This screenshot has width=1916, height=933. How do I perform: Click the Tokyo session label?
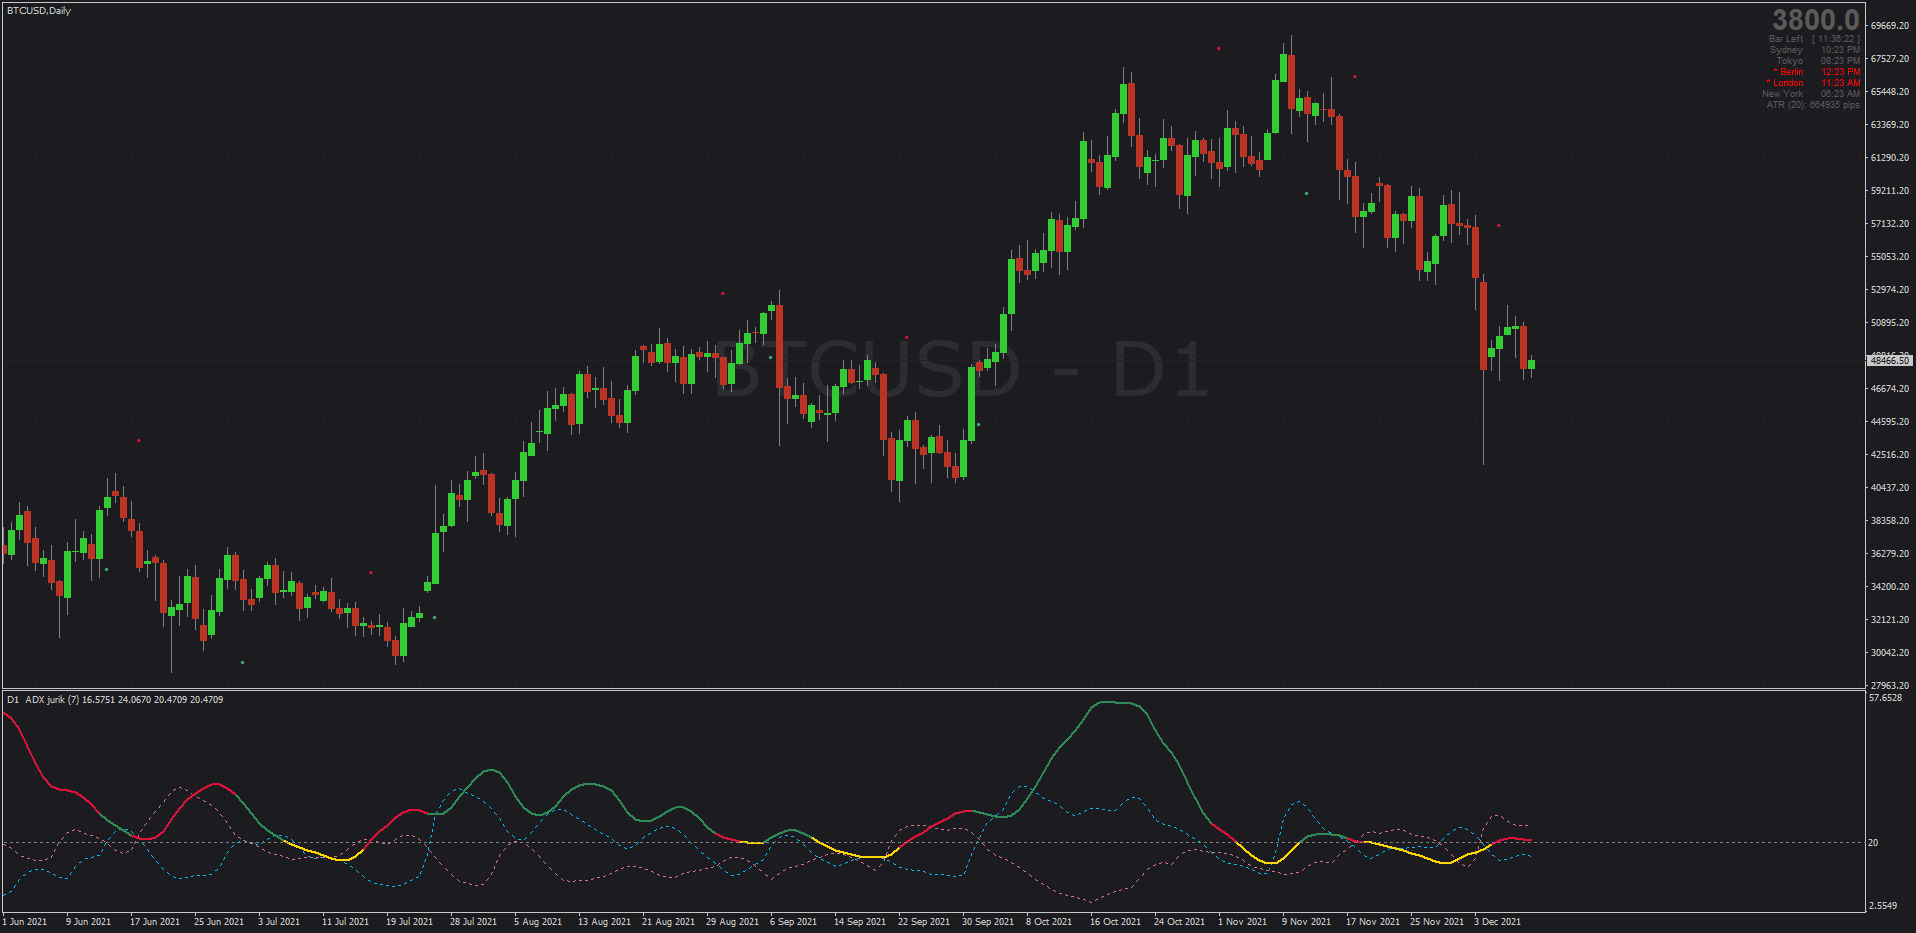[x=1790, y=61]
